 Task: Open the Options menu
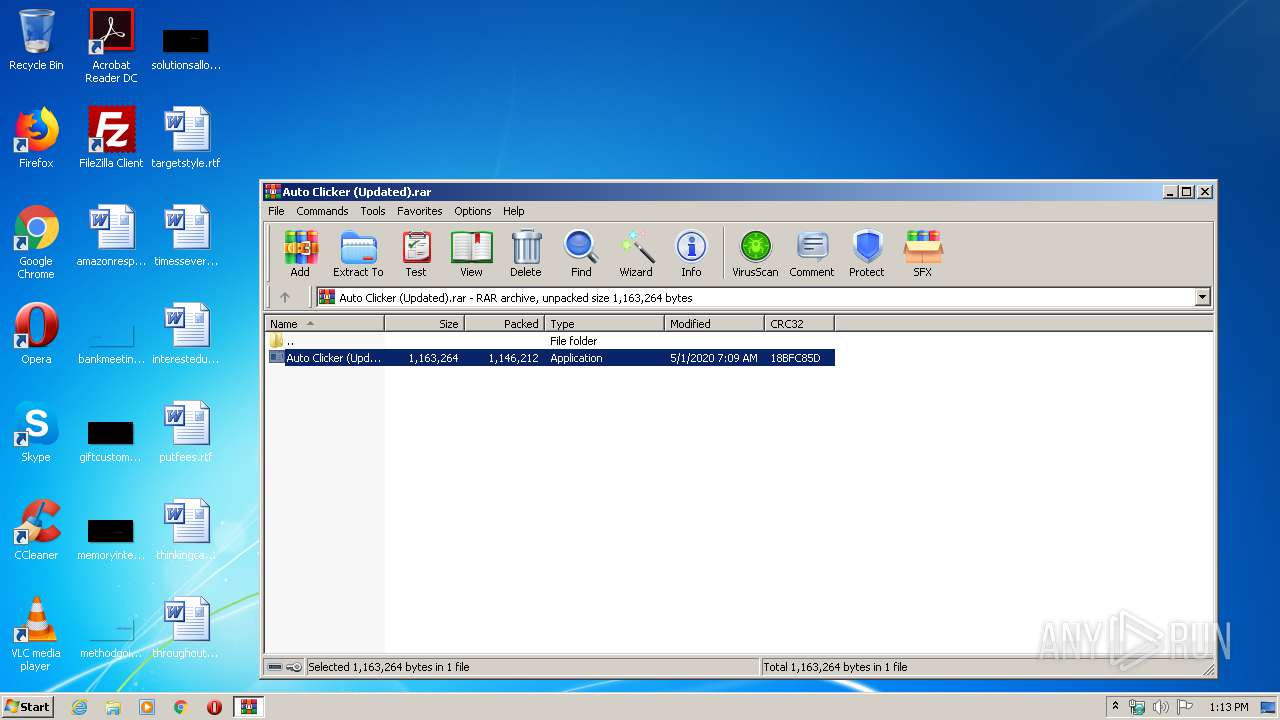(473, 211)
